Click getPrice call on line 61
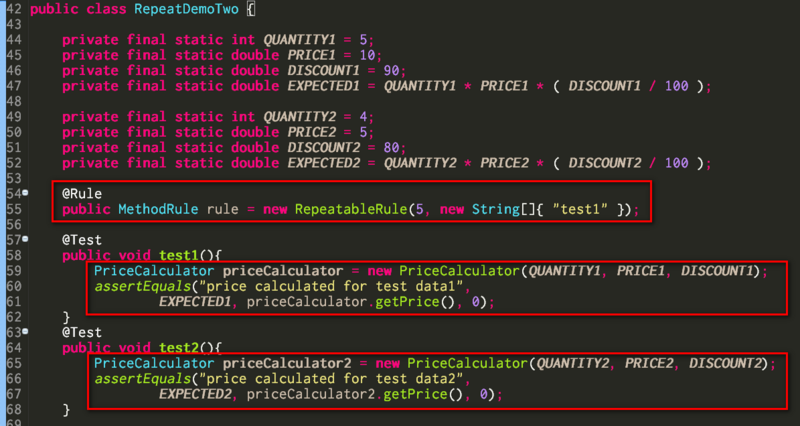 tap(407, 302)
